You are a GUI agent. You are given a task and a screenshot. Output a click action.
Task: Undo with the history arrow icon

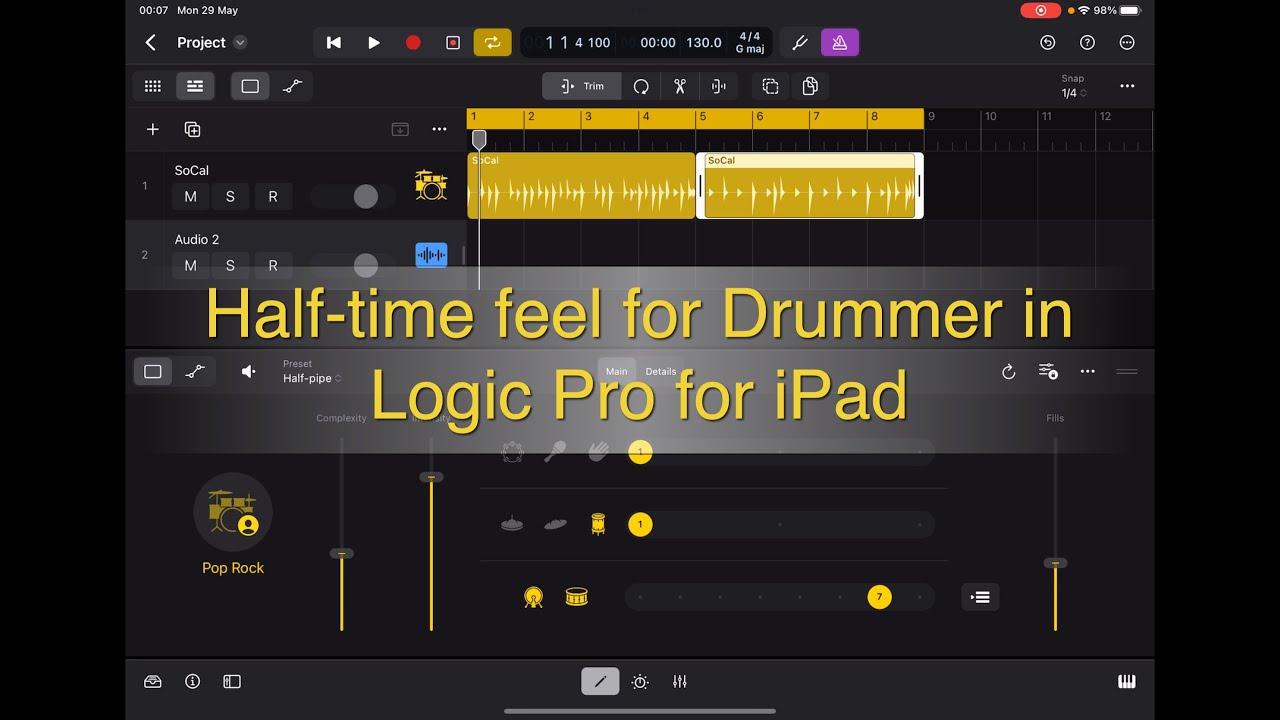[1047, 43]
